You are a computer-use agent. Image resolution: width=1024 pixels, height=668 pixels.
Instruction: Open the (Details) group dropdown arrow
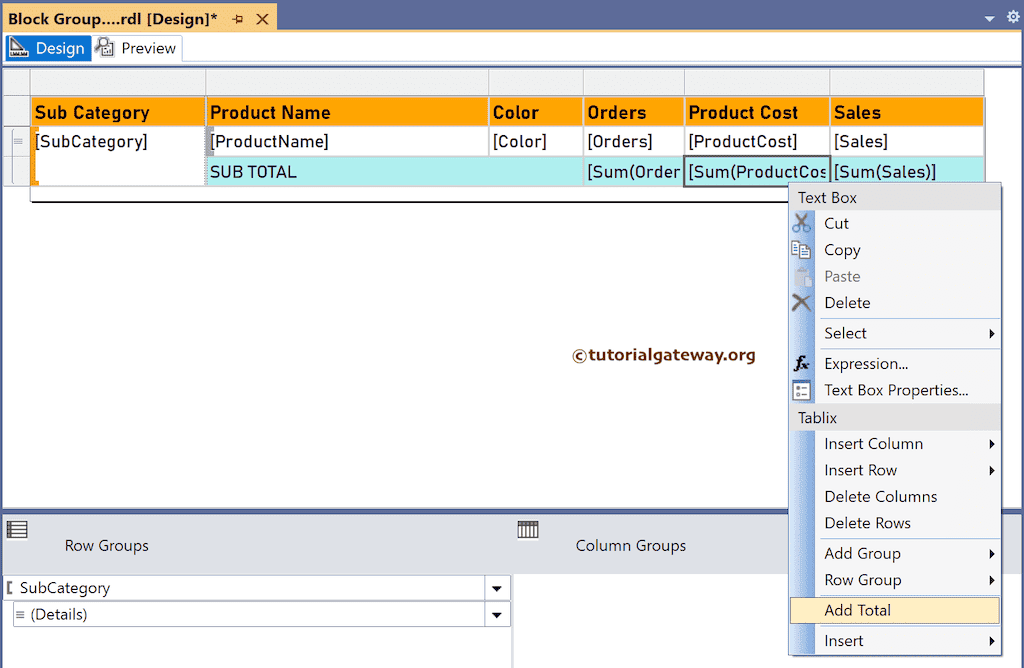click(x=497, y=614)
